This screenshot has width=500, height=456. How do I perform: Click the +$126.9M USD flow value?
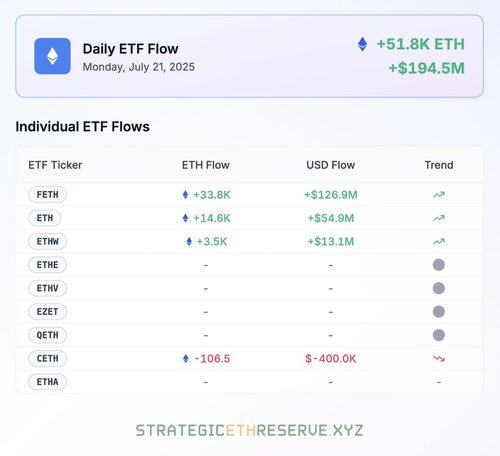[x=331, y=195]
